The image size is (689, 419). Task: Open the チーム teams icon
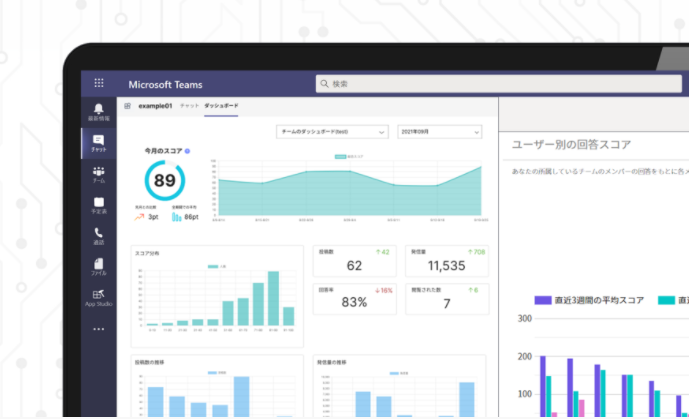click(x=98, y=175)
